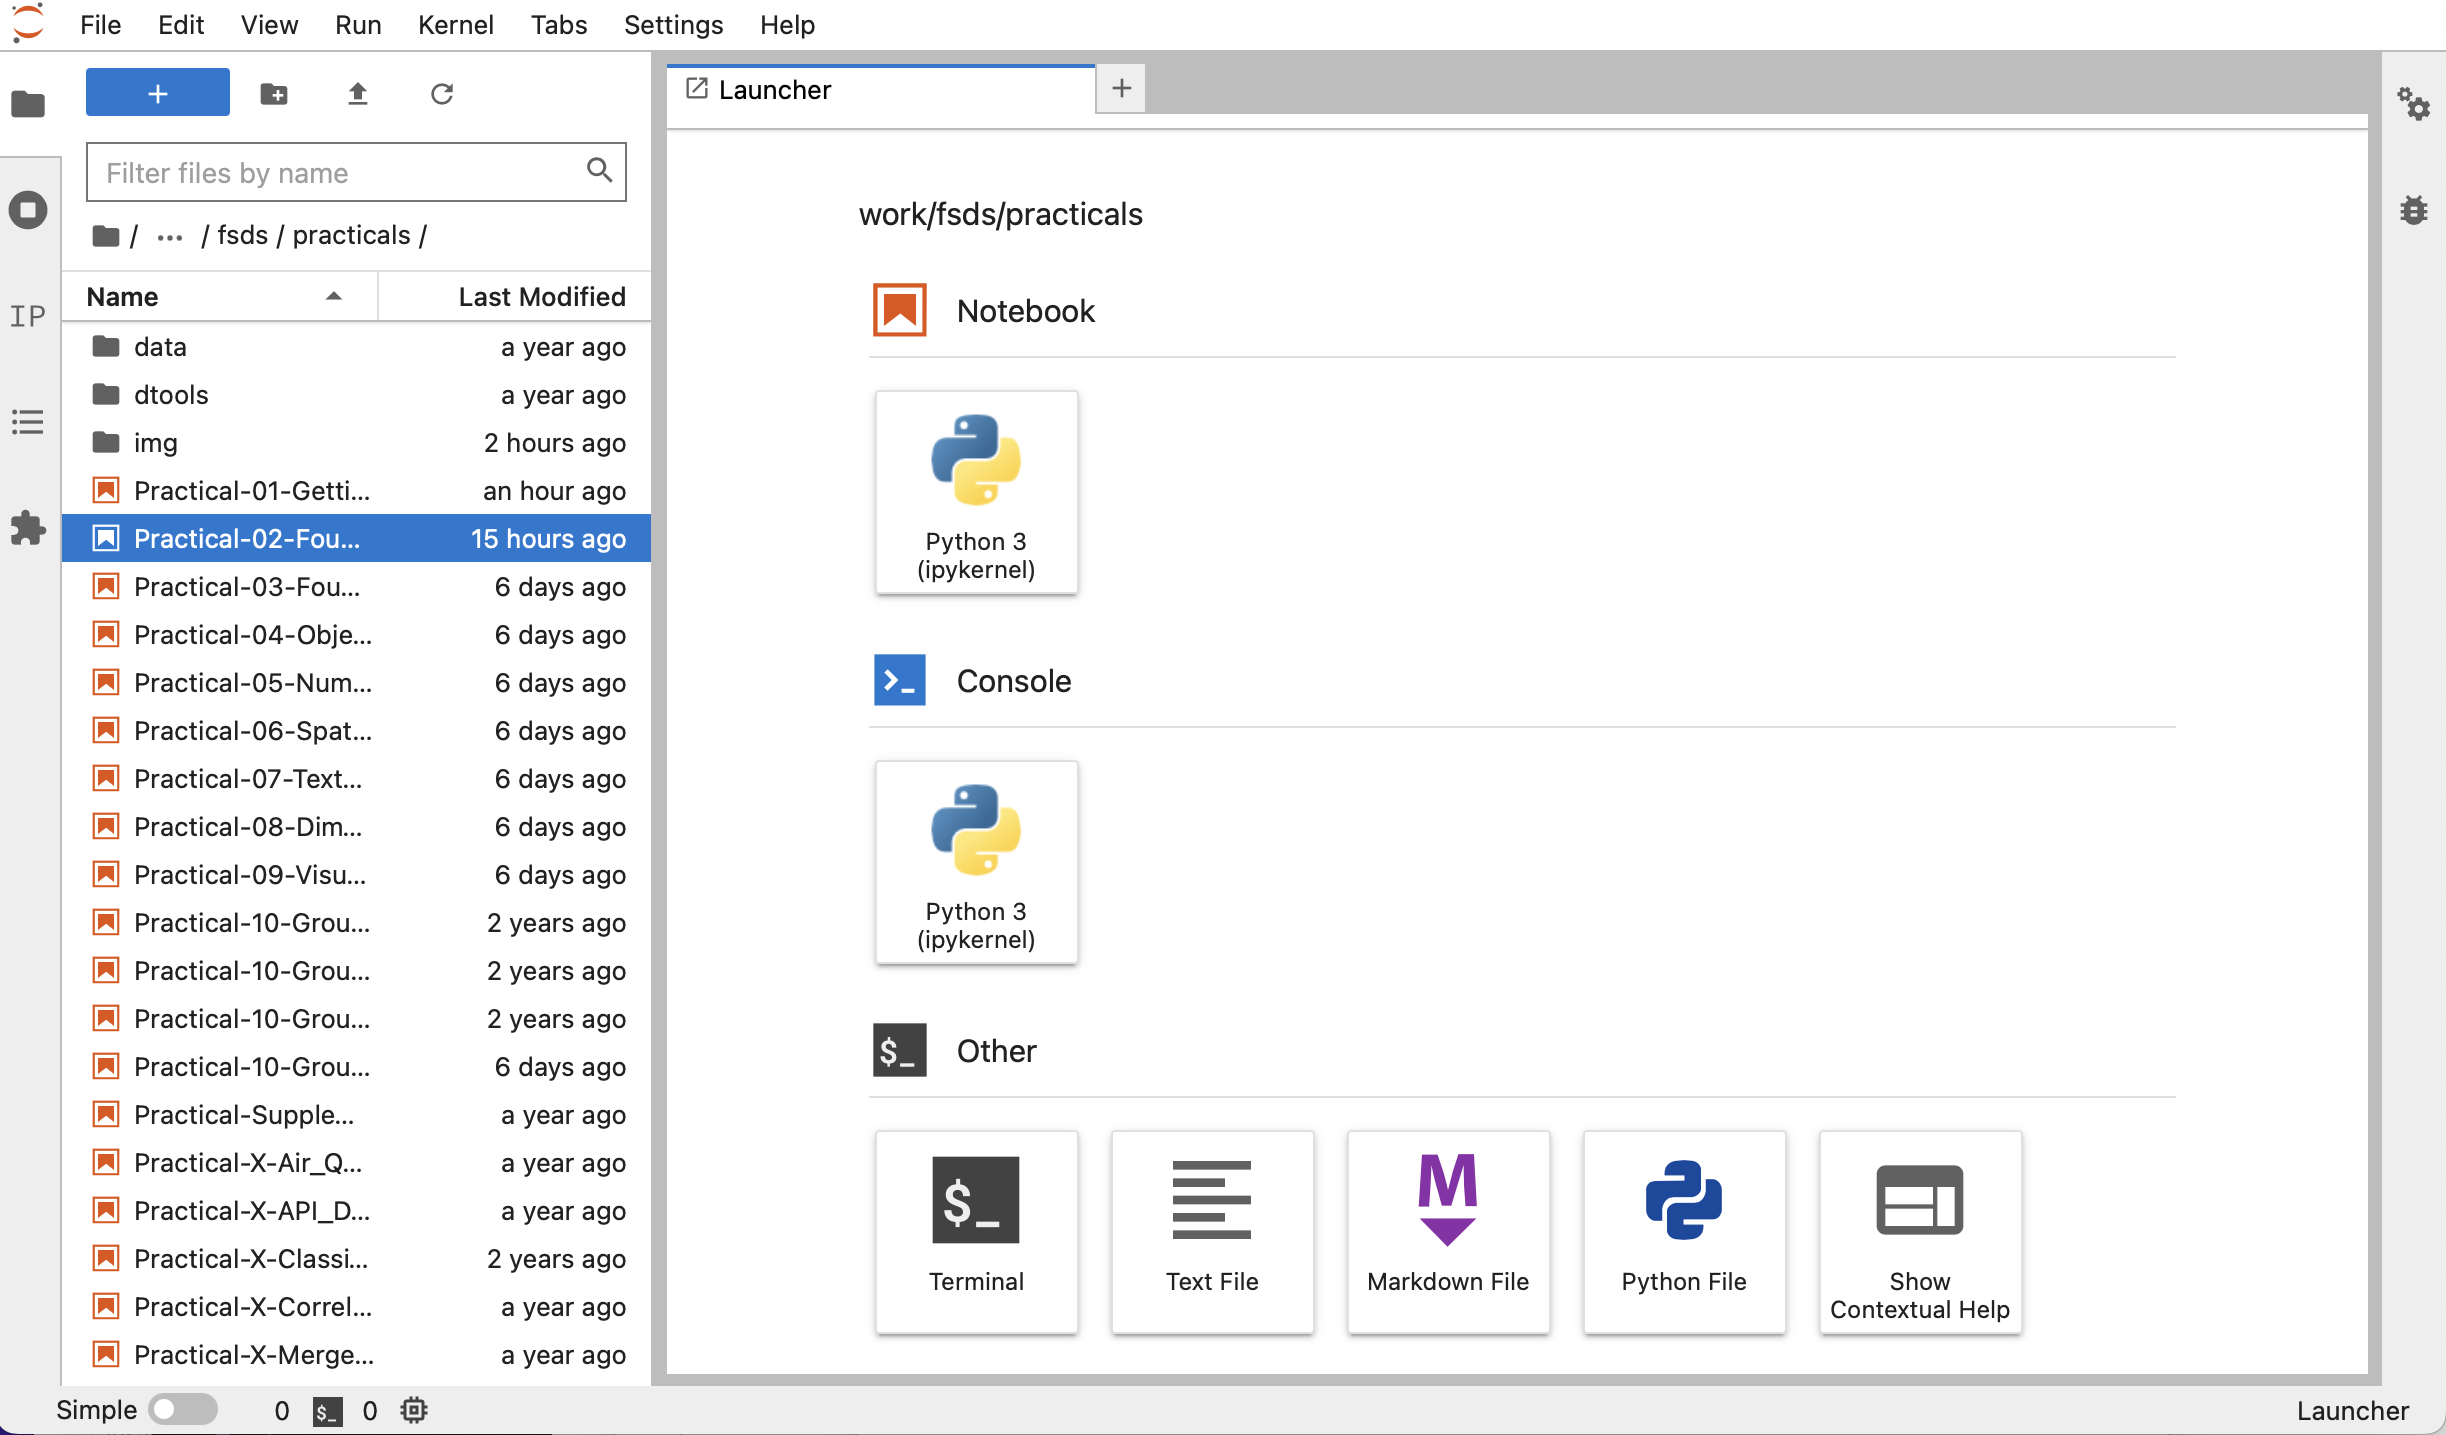The height and width of the screenshot is (1435, 2446).
Task: Open the Table of Contents sidebar
Action: 28,422
